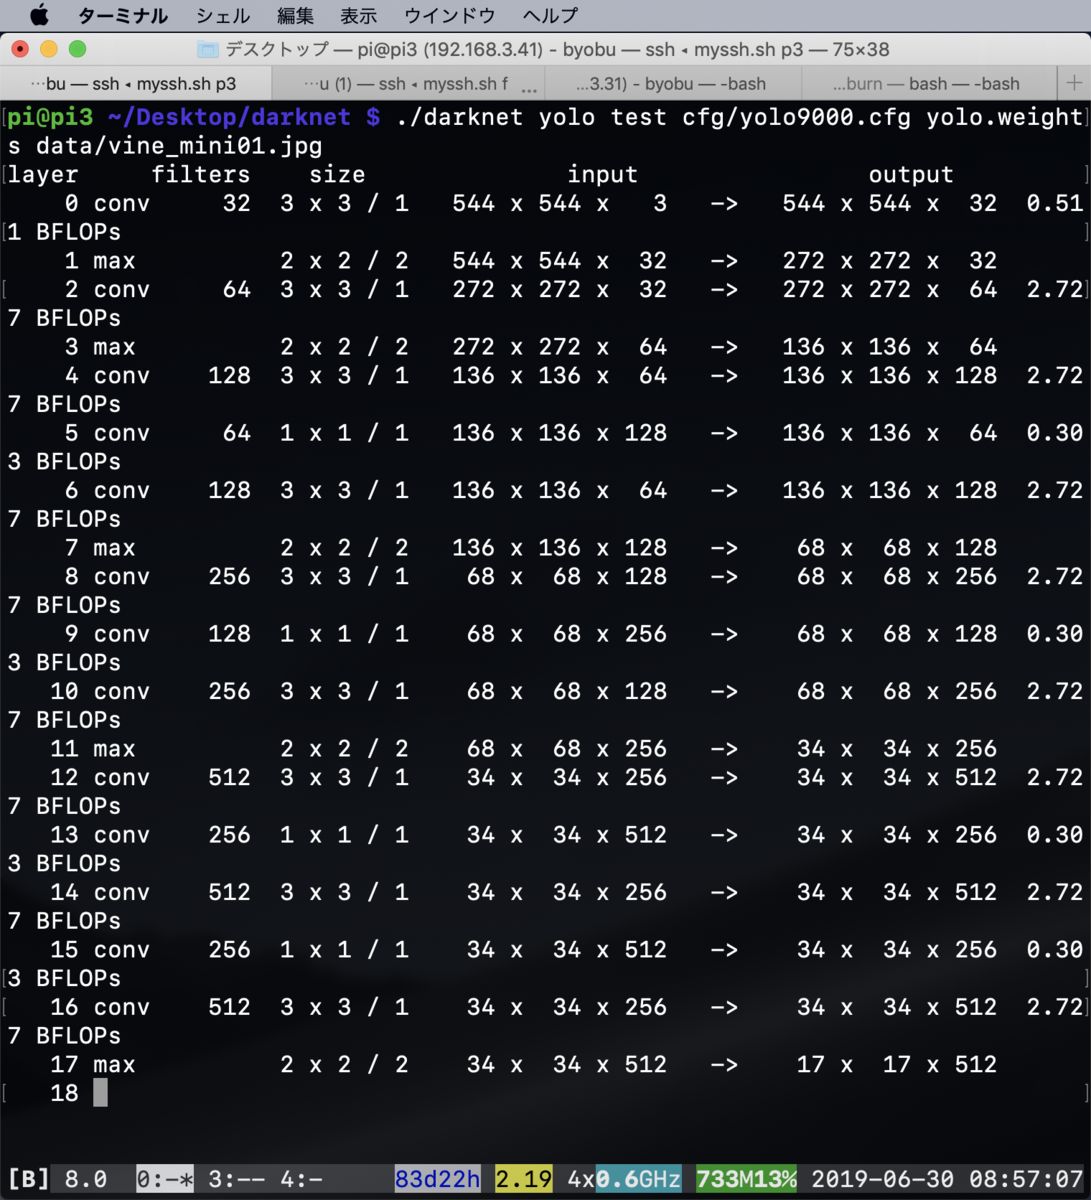Click the 'filters' column header
The image size is (1091, 1200).
click(x=200, y=175)
